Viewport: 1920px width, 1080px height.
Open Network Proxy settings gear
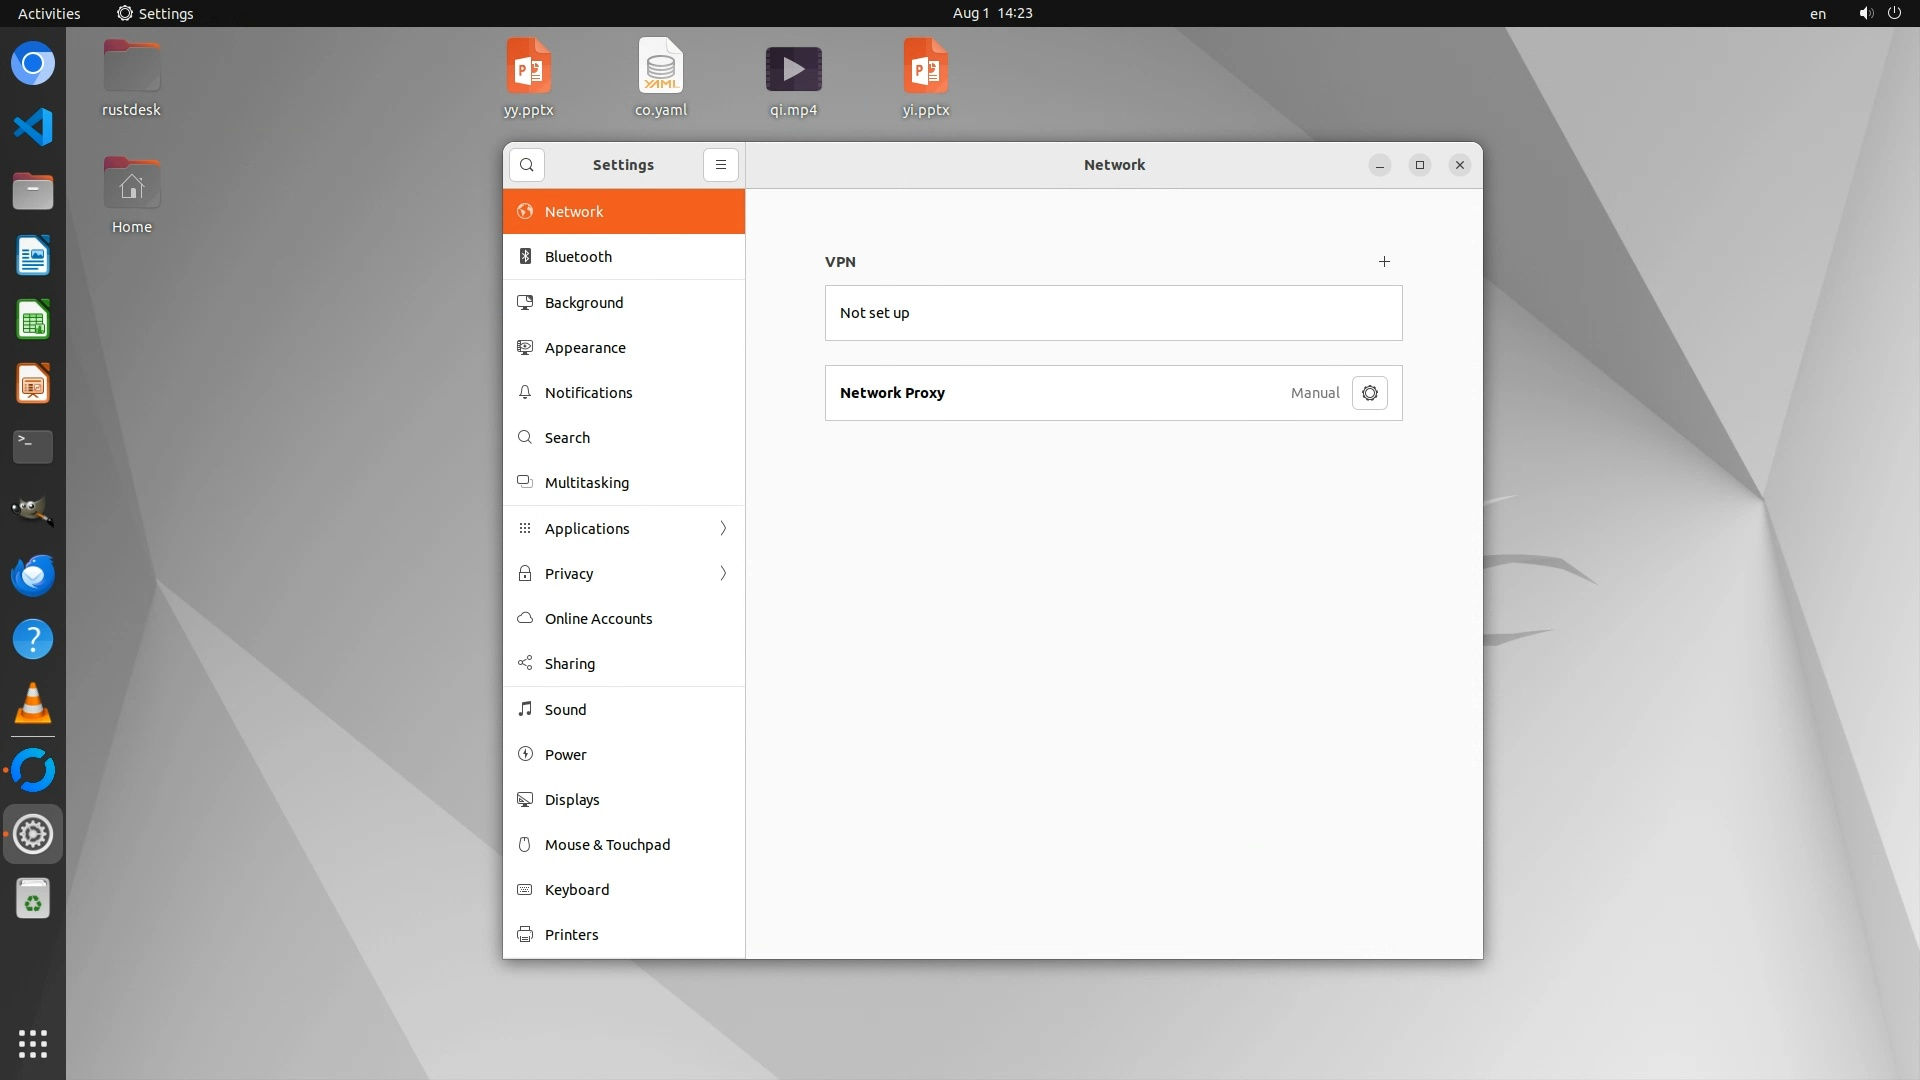tap(1369, 393)
